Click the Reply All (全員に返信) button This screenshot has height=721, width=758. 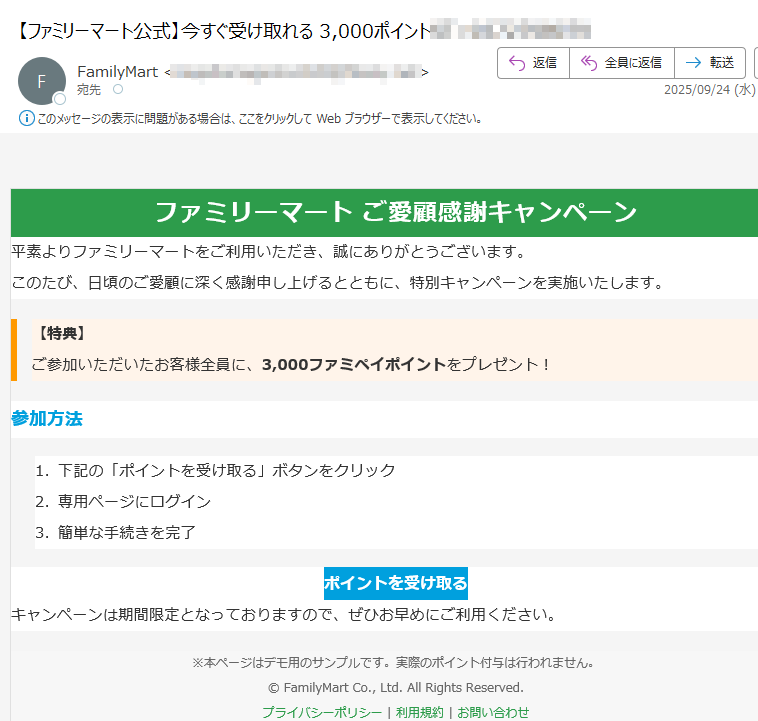click(x=621, y=62)
